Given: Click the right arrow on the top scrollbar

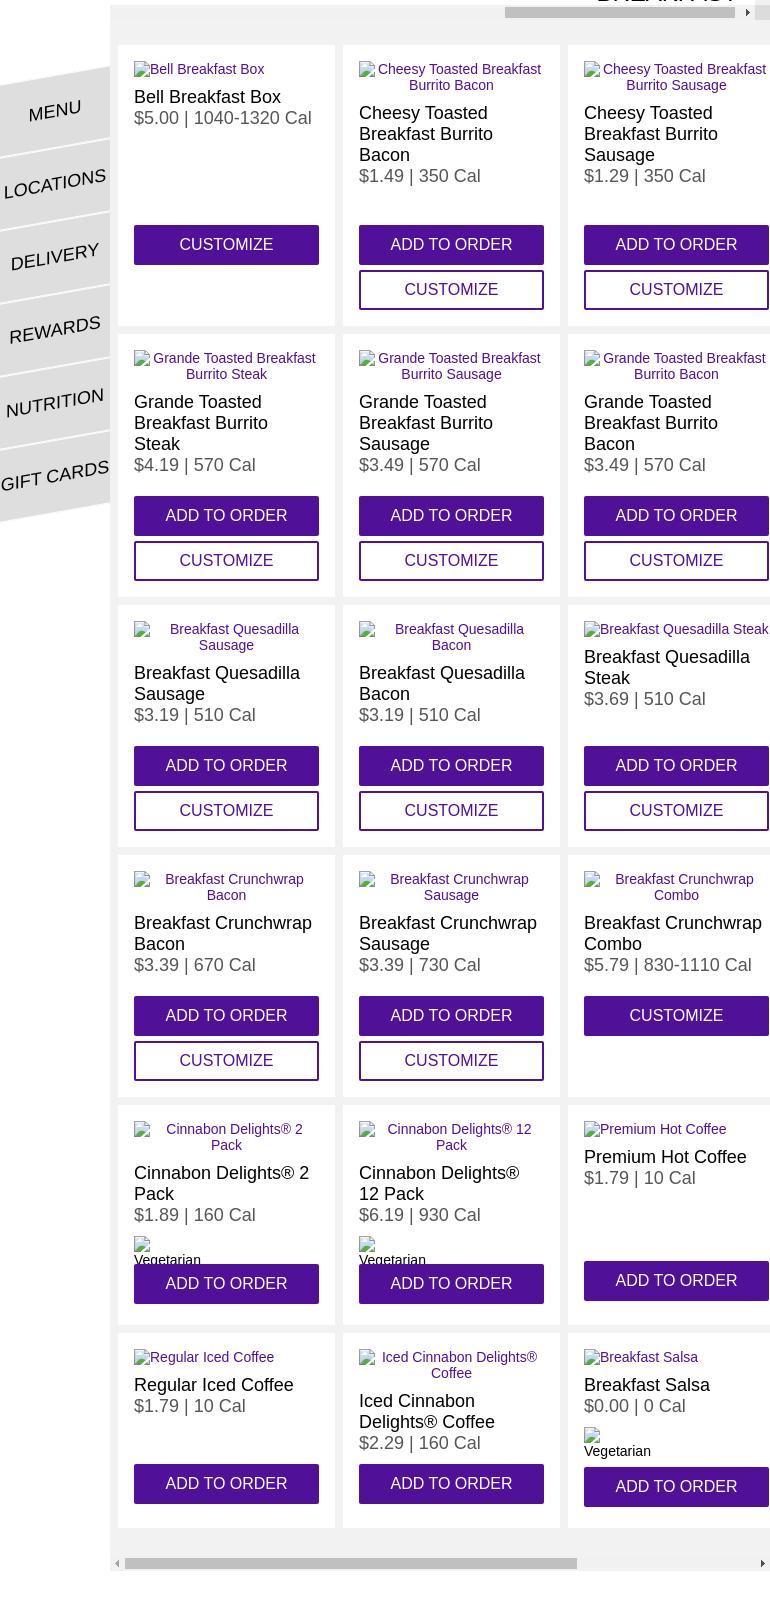Looking at the screenshot, I should coord(748,12).
